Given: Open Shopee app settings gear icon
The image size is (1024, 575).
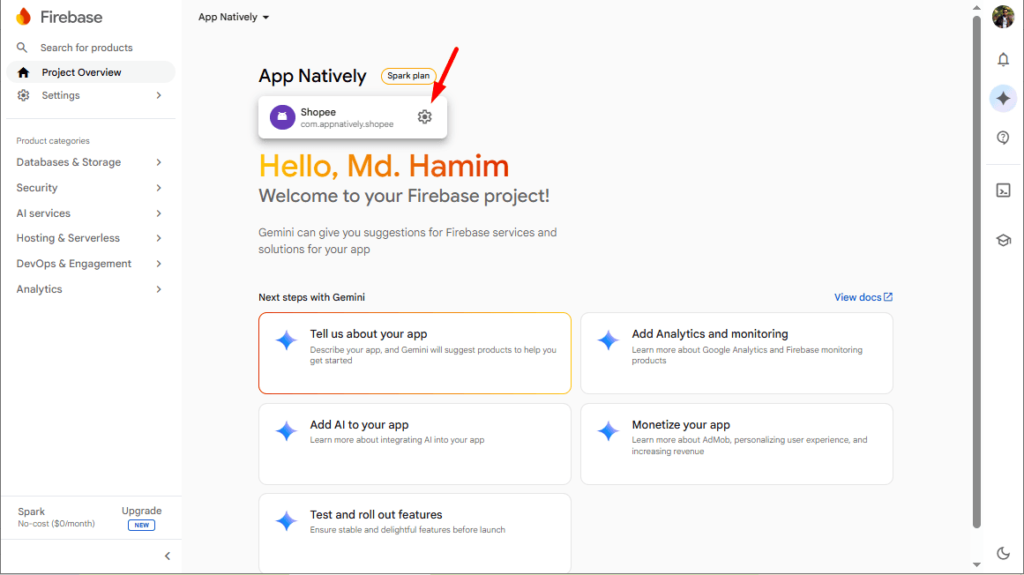Looking at the screenshot, I should 424,117.
